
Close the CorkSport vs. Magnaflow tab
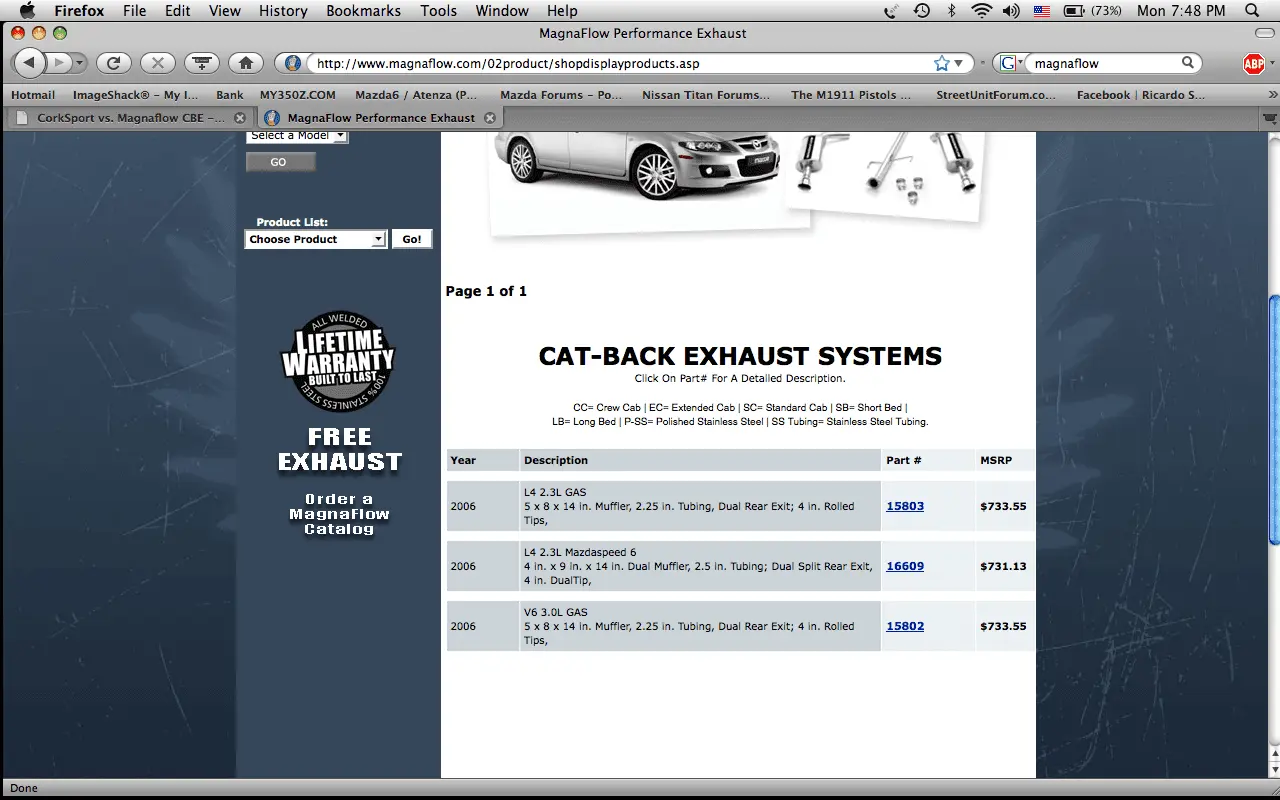[x=240, y=118]
